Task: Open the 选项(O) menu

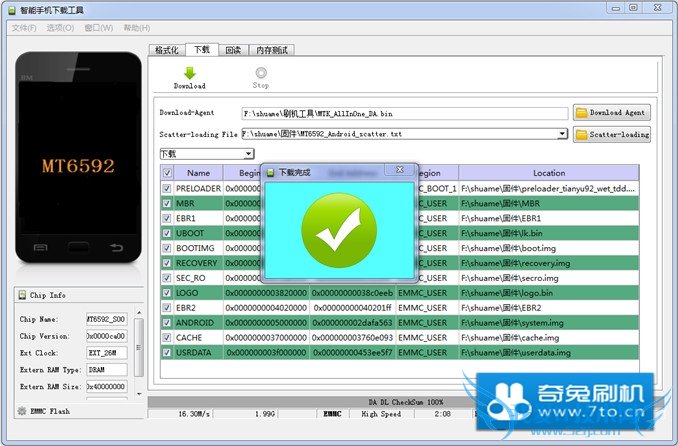Action: coord(59,27)
